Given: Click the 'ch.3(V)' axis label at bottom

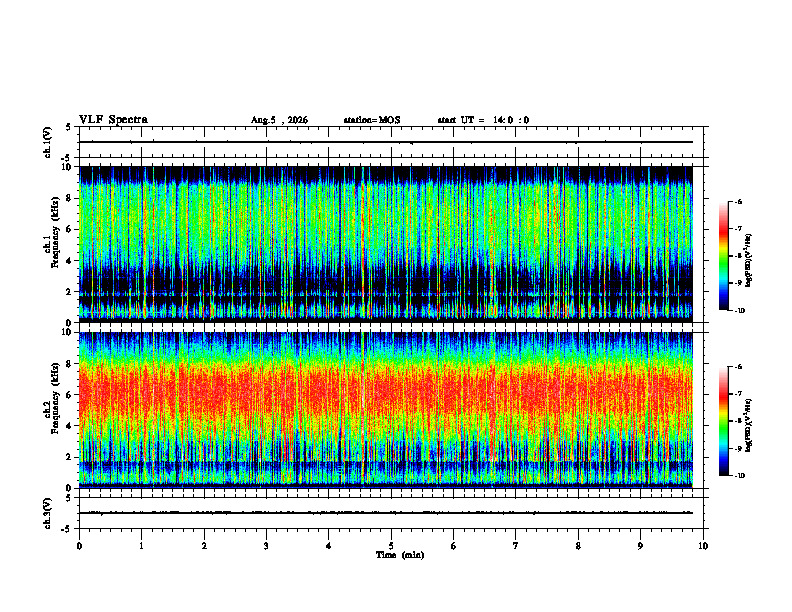Looking at the screenshot, I should tap(48, 513).
